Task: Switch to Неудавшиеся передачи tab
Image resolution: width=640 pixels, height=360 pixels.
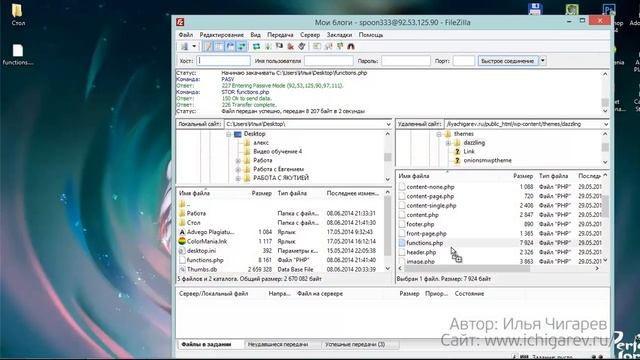Action: [278, 344]
